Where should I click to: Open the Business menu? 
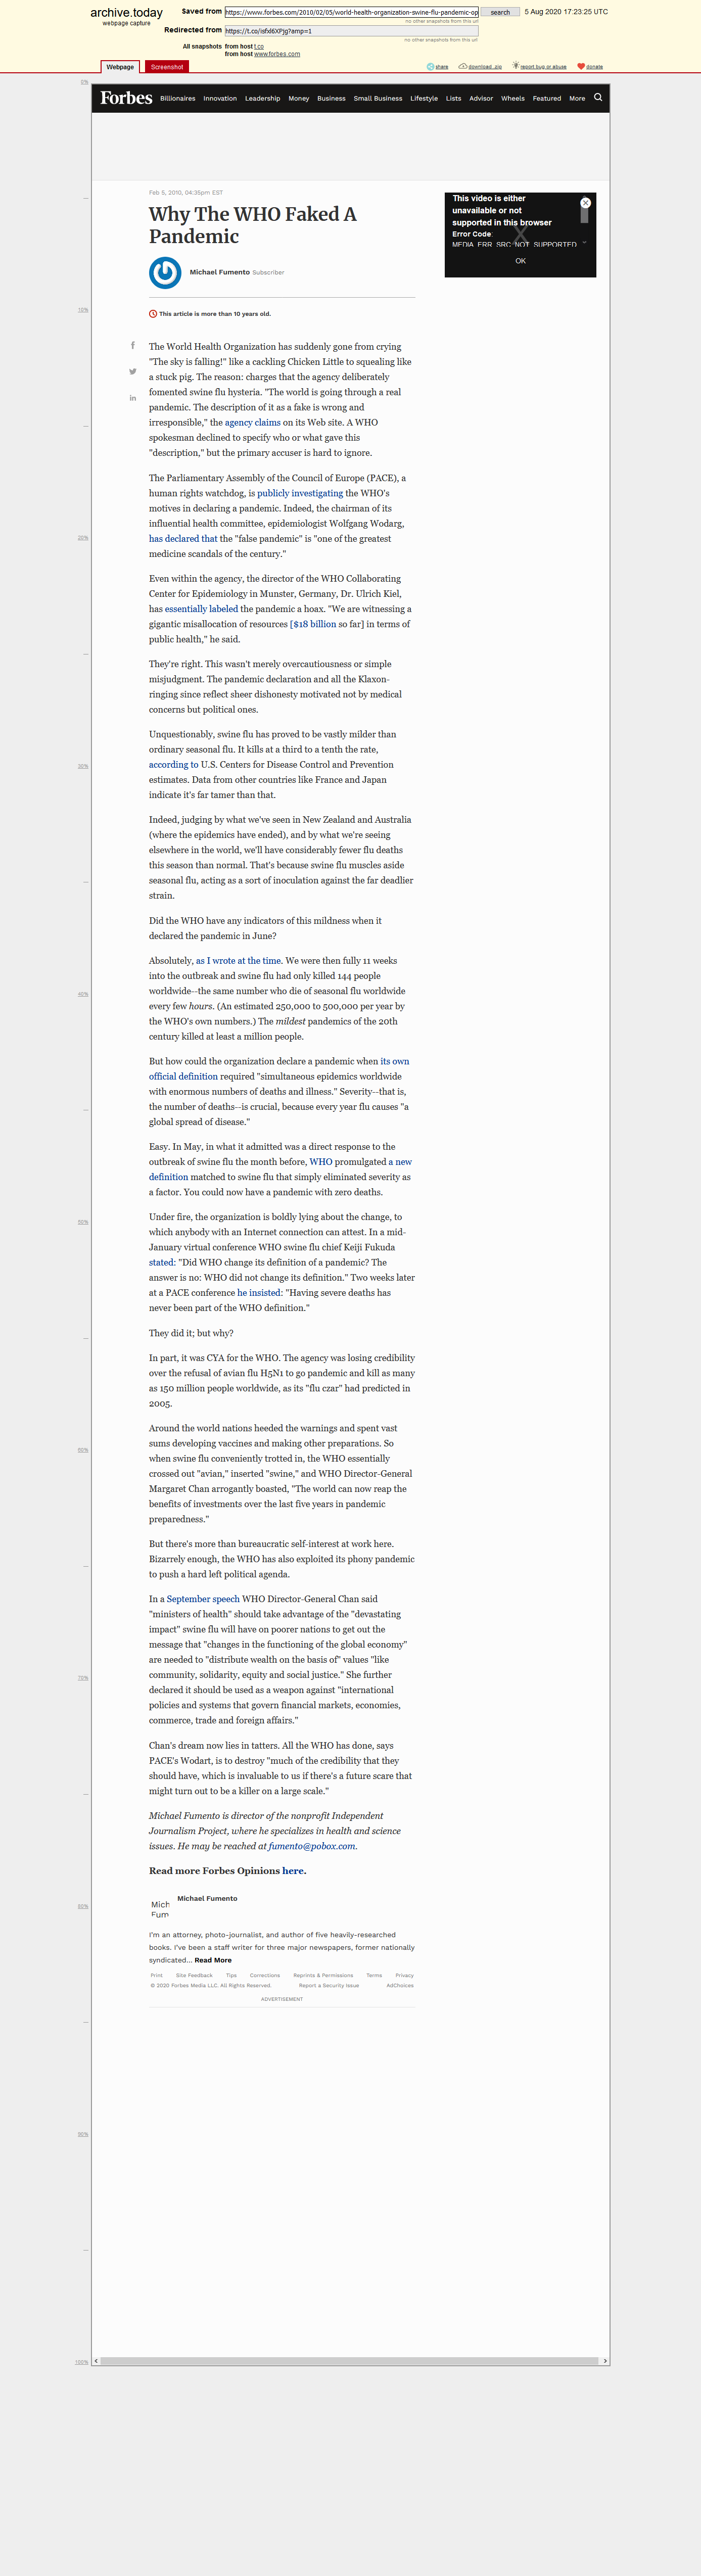[331, 99]
